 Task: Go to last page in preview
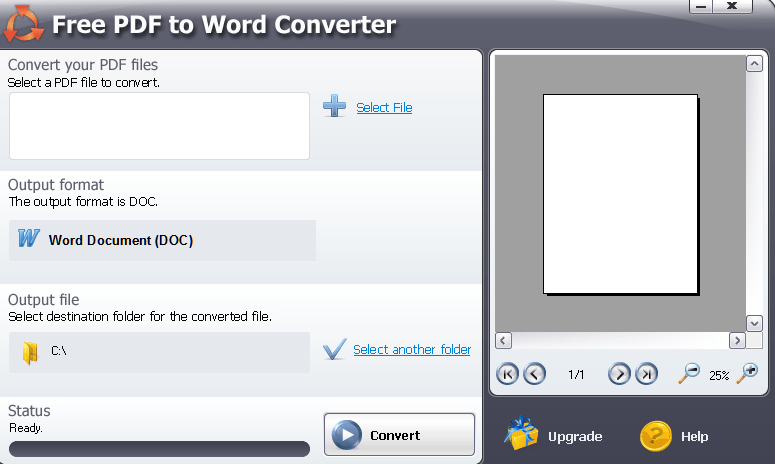click(x=646, y=374)
